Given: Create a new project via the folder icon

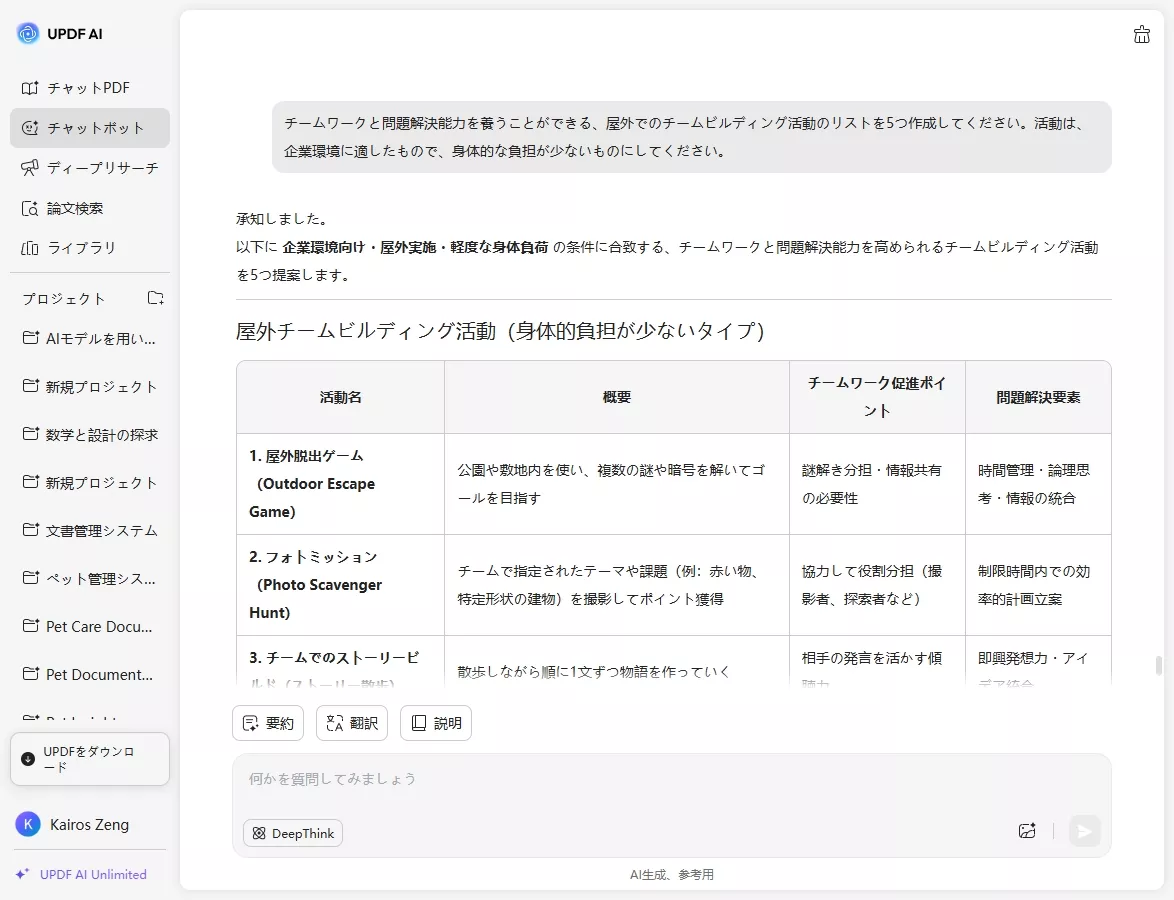Looking at the screenshot, I should [155, 297].
